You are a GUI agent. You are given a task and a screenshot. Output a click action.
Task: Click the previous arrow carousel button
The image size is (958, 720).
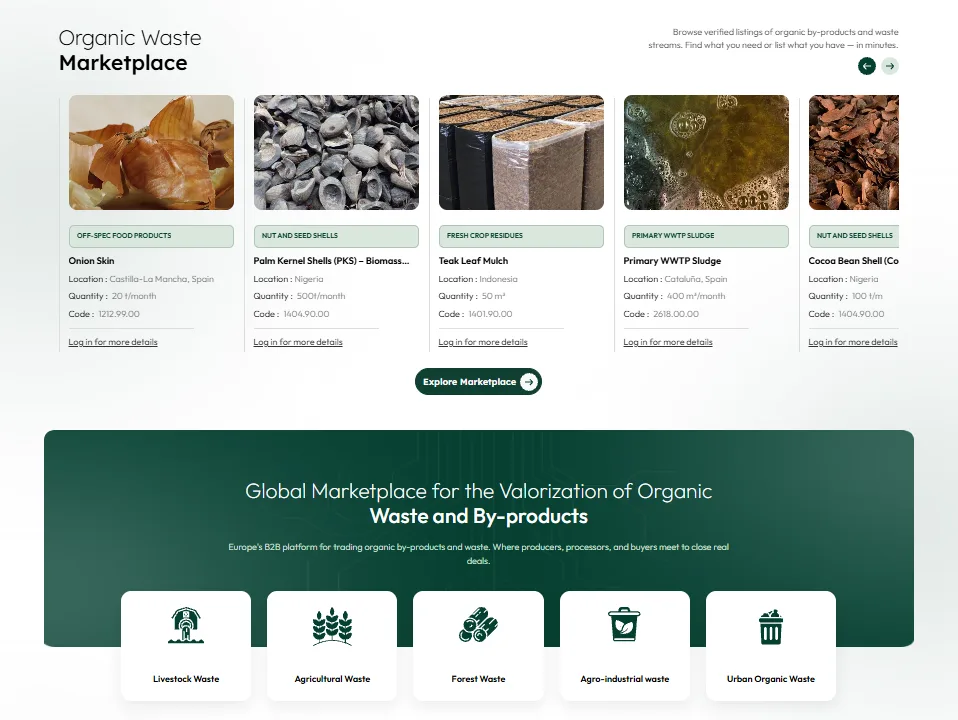[x=866, y=66]
